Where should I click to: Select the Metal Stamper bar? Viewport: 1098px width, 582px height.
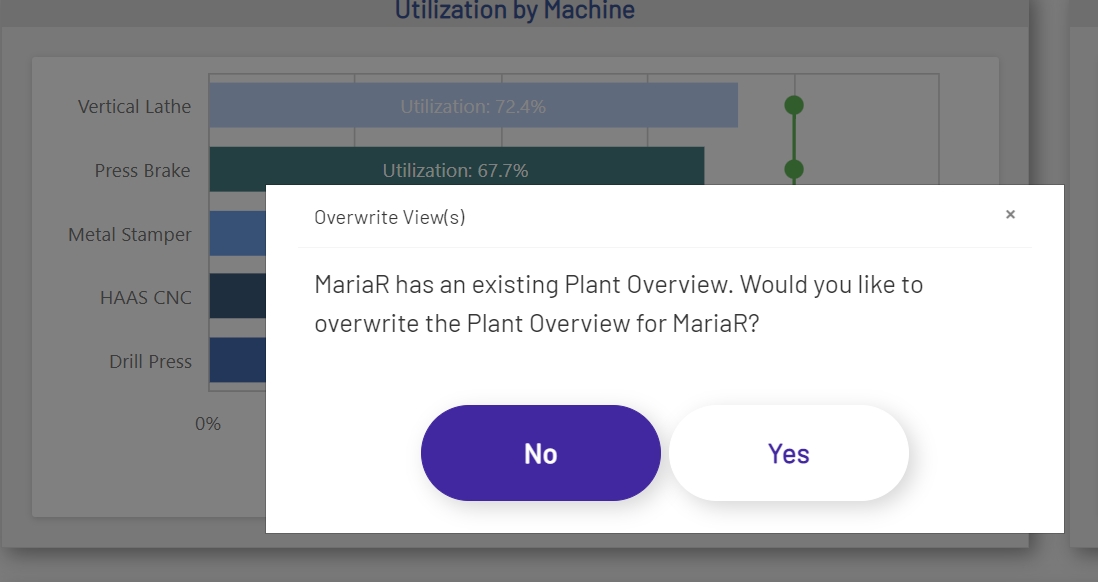[237, 234]
